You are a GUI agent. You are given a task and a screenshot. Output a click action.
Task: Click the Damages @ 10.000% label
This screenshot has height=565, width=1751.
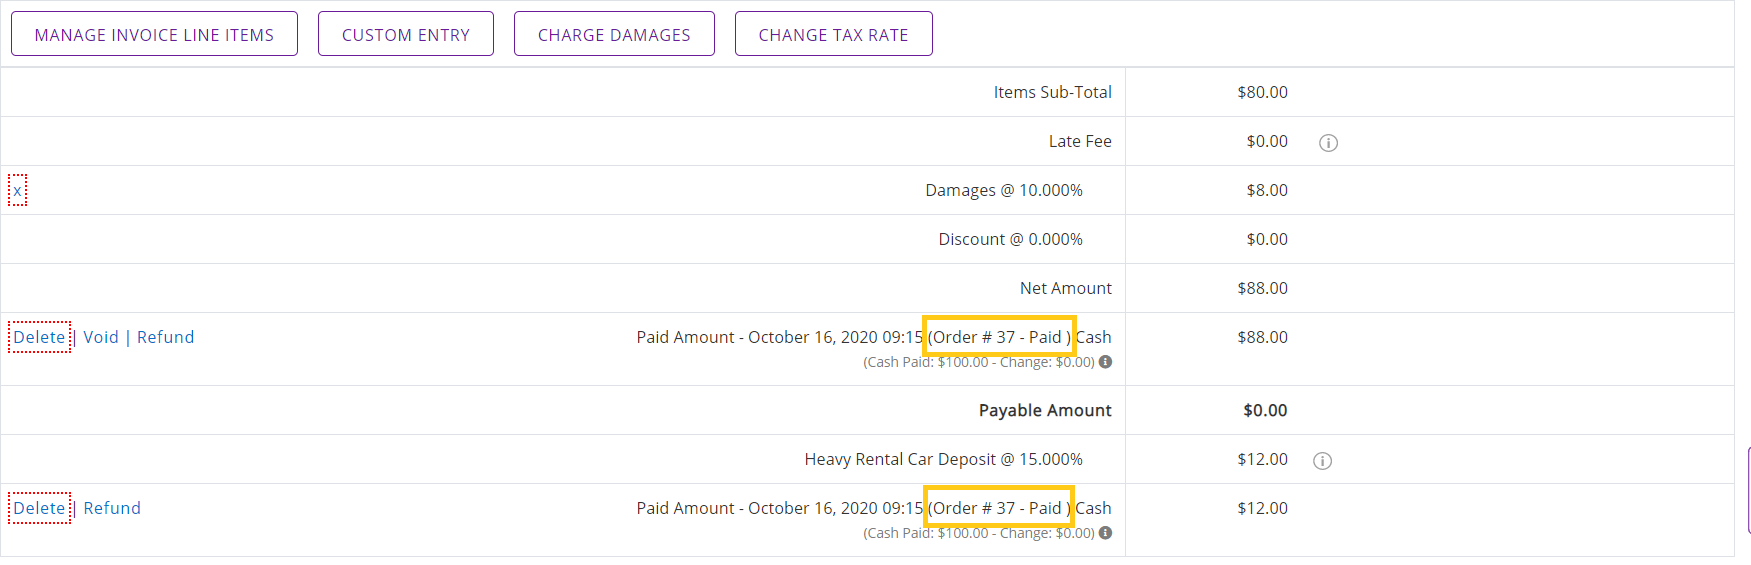(1004, 190)
